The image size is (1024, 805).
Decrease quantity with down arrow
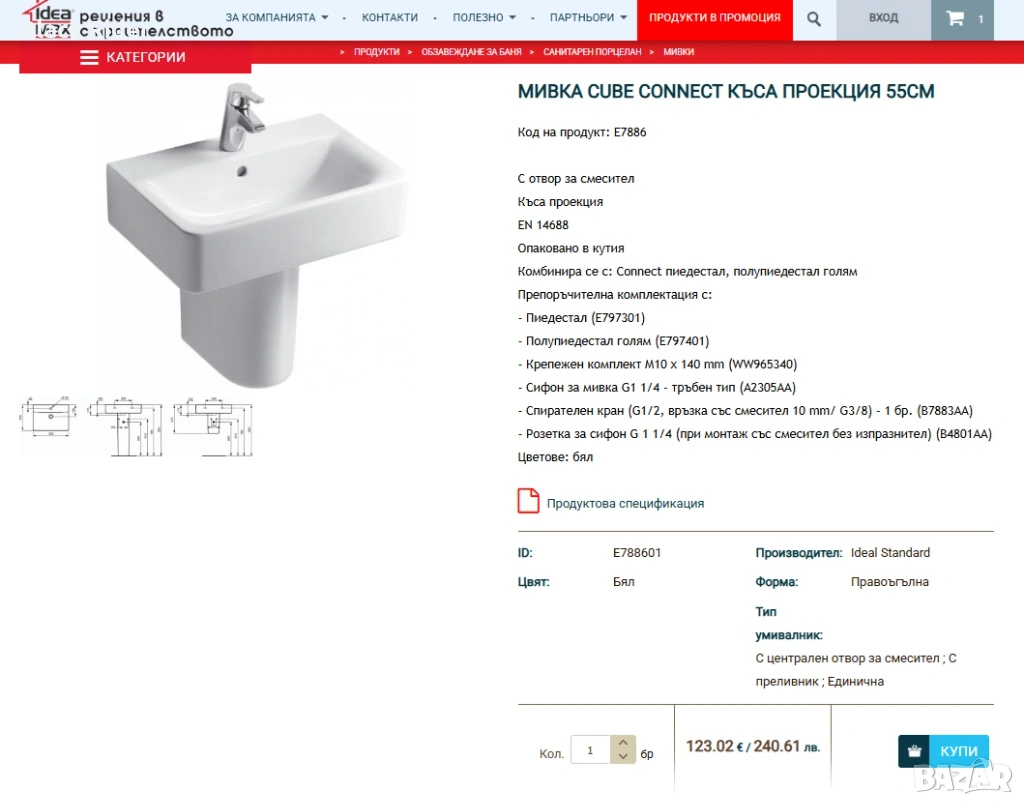pyautogui.click(x=623, y=757)
